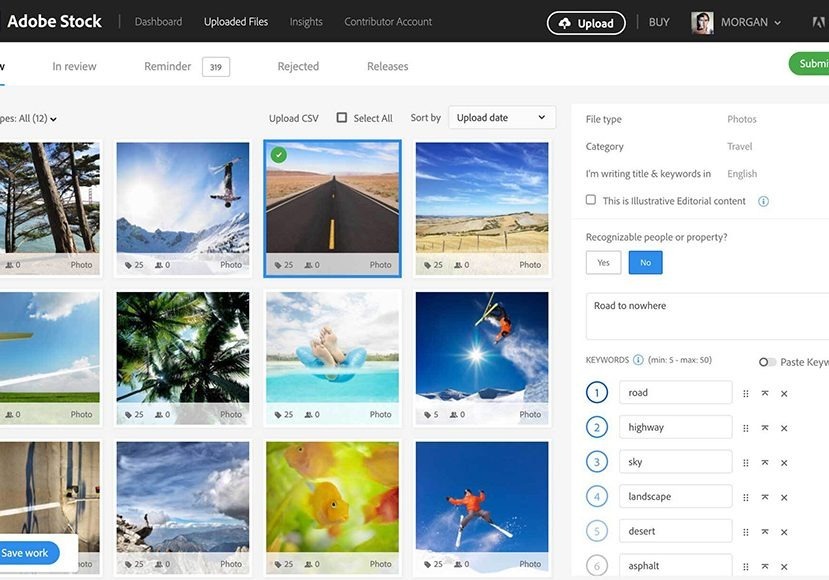Move the 'desert' keyword to the top
Image resolution: width=829 pixels, height=580 pixels.
[765, 532]
